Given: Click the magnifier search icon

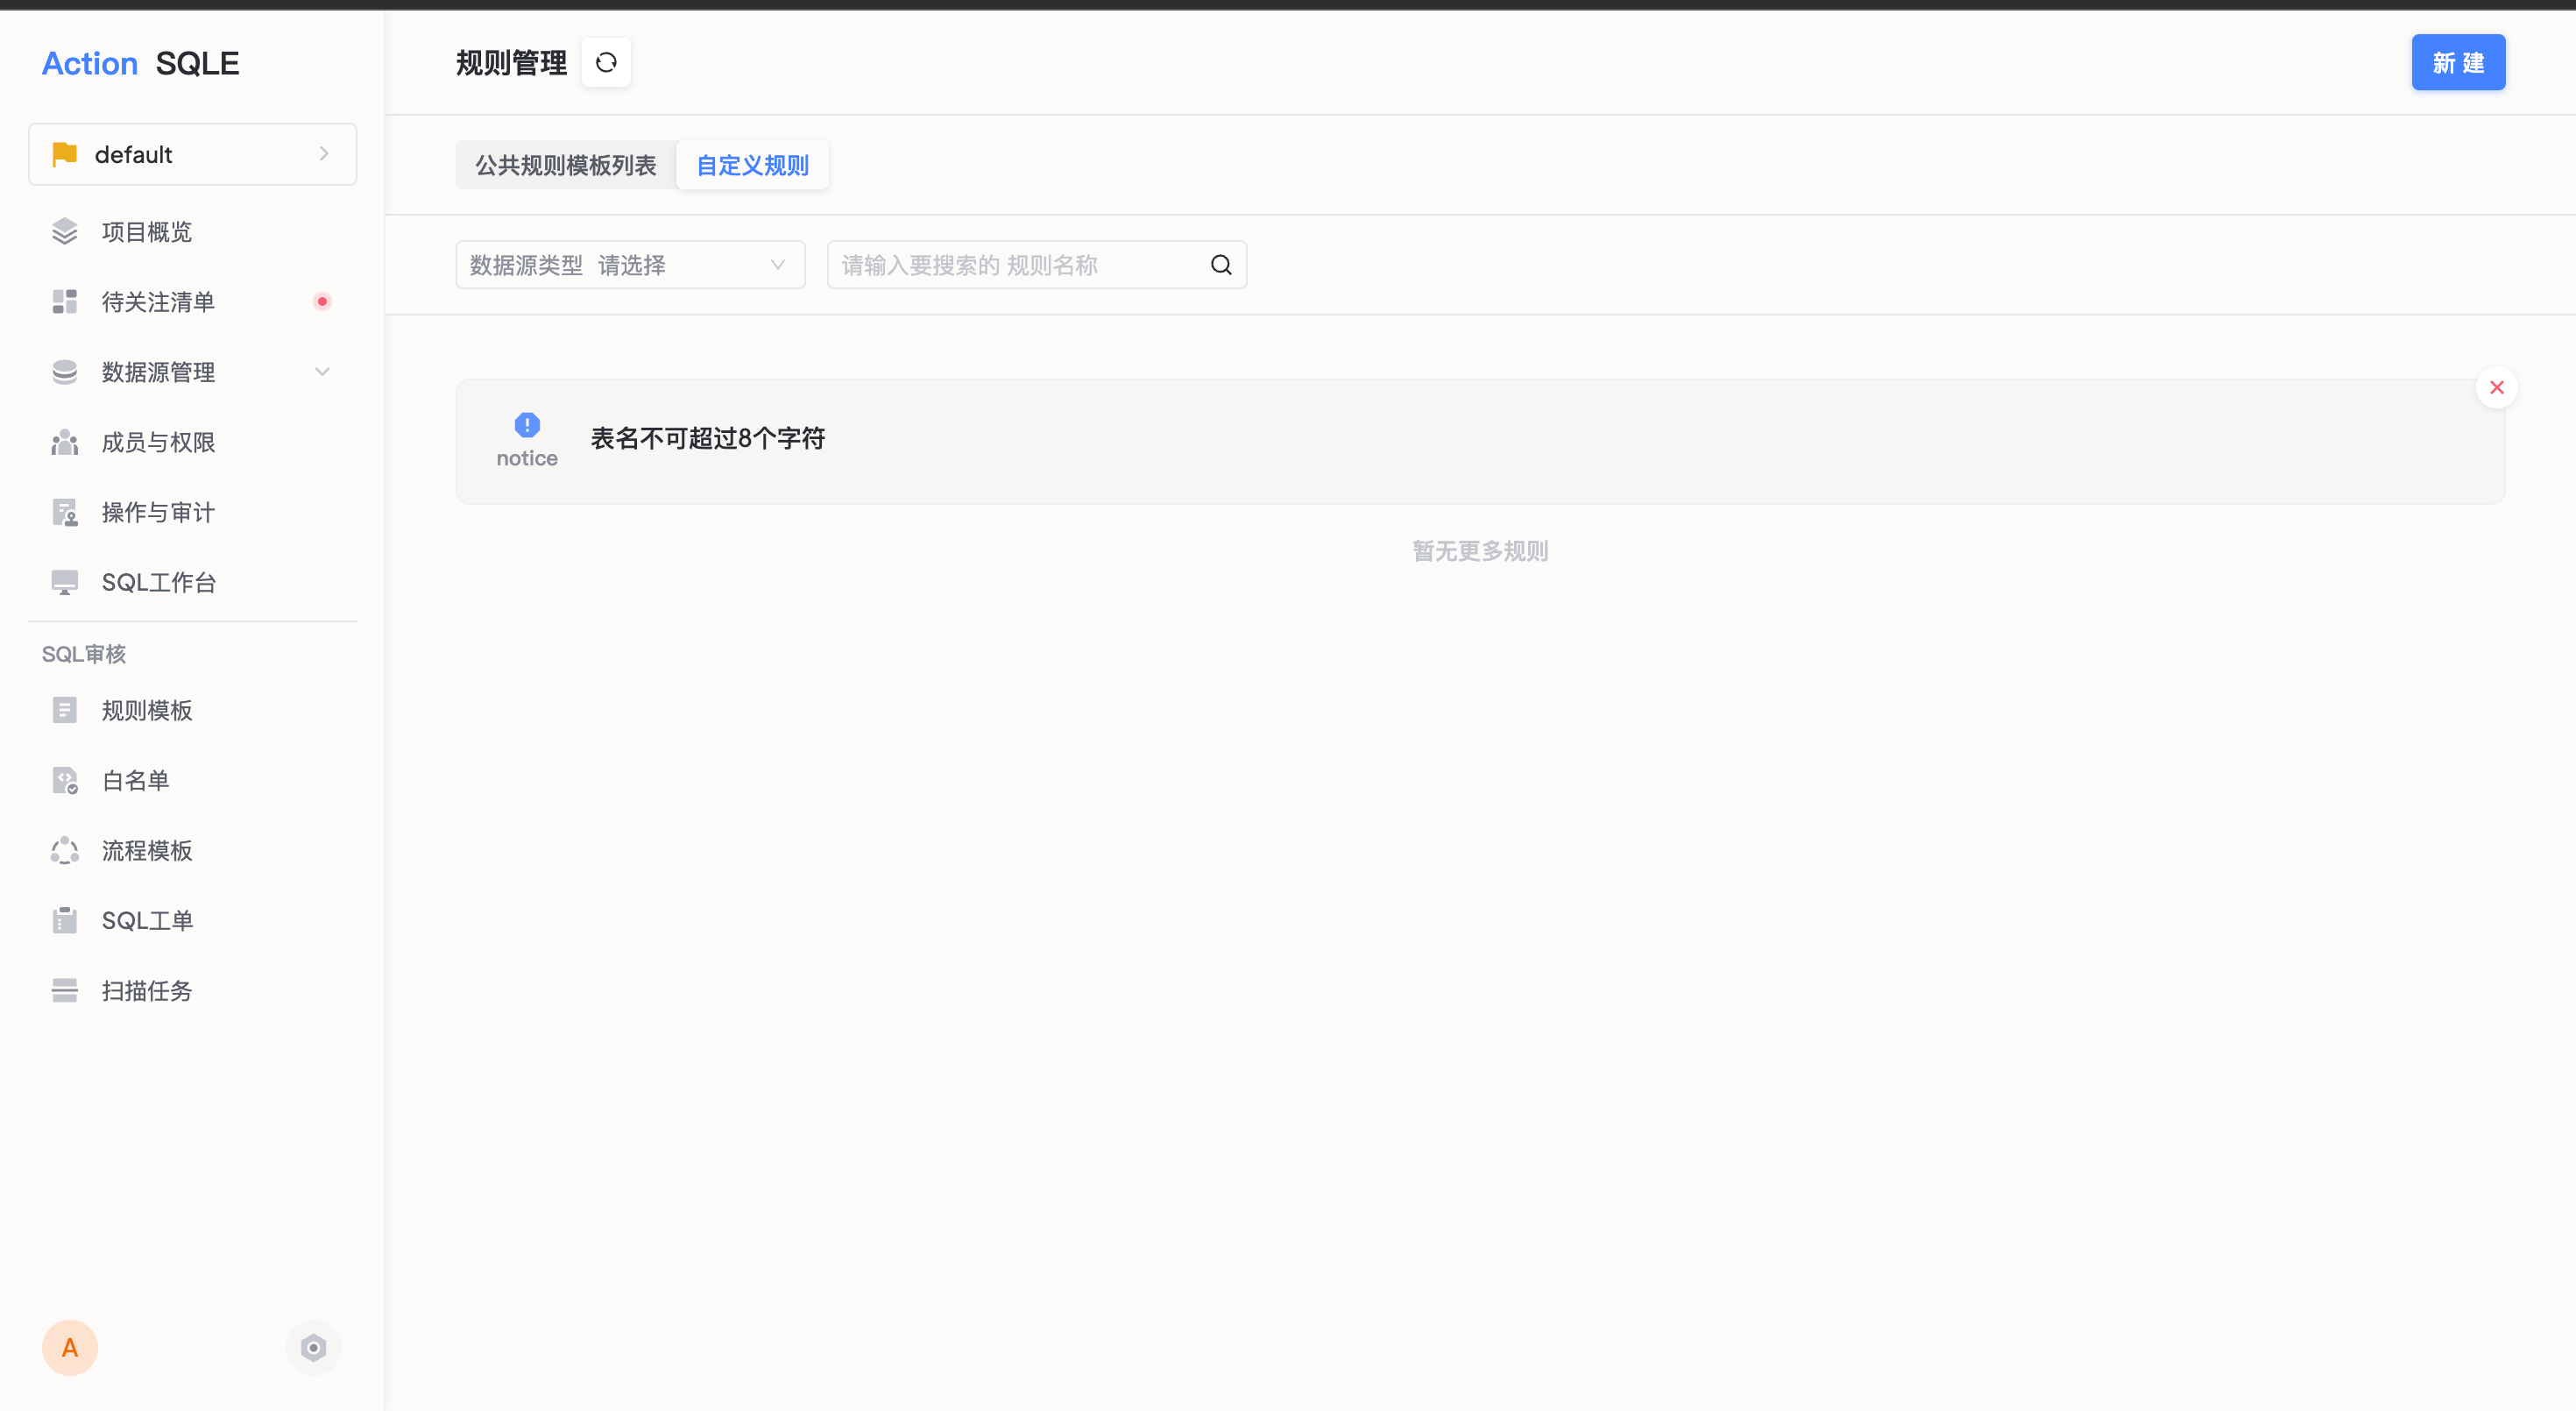Looking at the screenshot, I should point(1221,265).
